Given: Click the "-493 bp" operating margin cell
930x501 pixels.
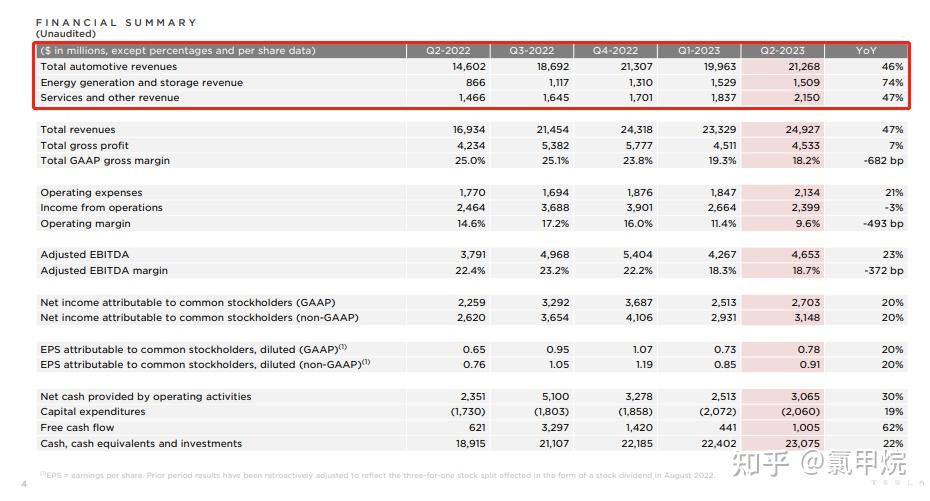Looking at the screenshot, I should (x=884, y=224).
